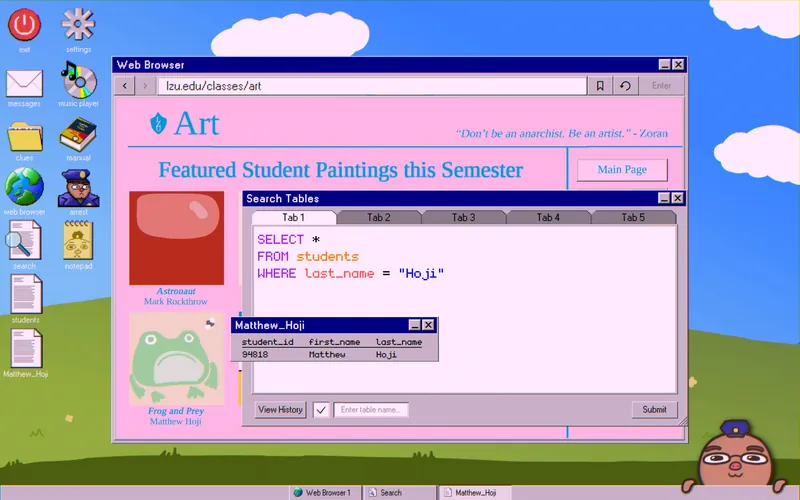
Task: Click the Frog and Prey title link
Action: 176,411
